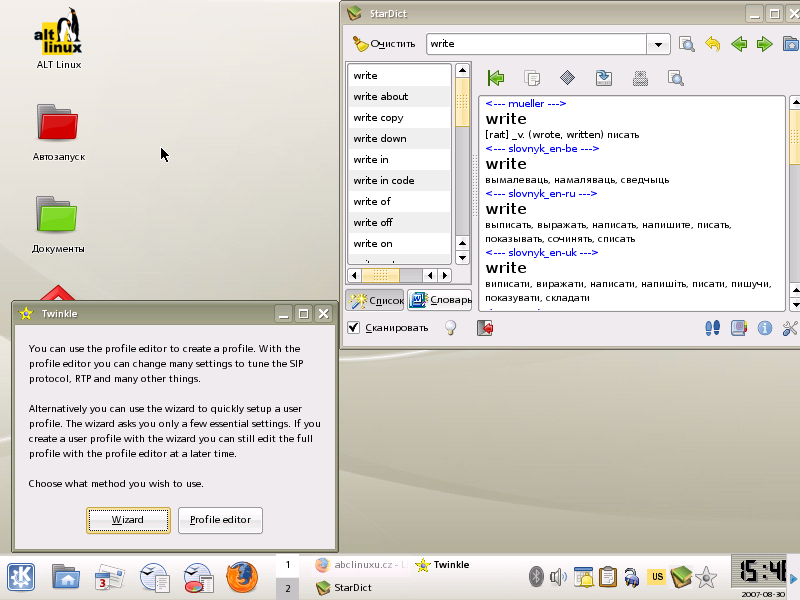Click the word list horizontal scroll-left arrow
800x600 pixels.
pos(354,276)
